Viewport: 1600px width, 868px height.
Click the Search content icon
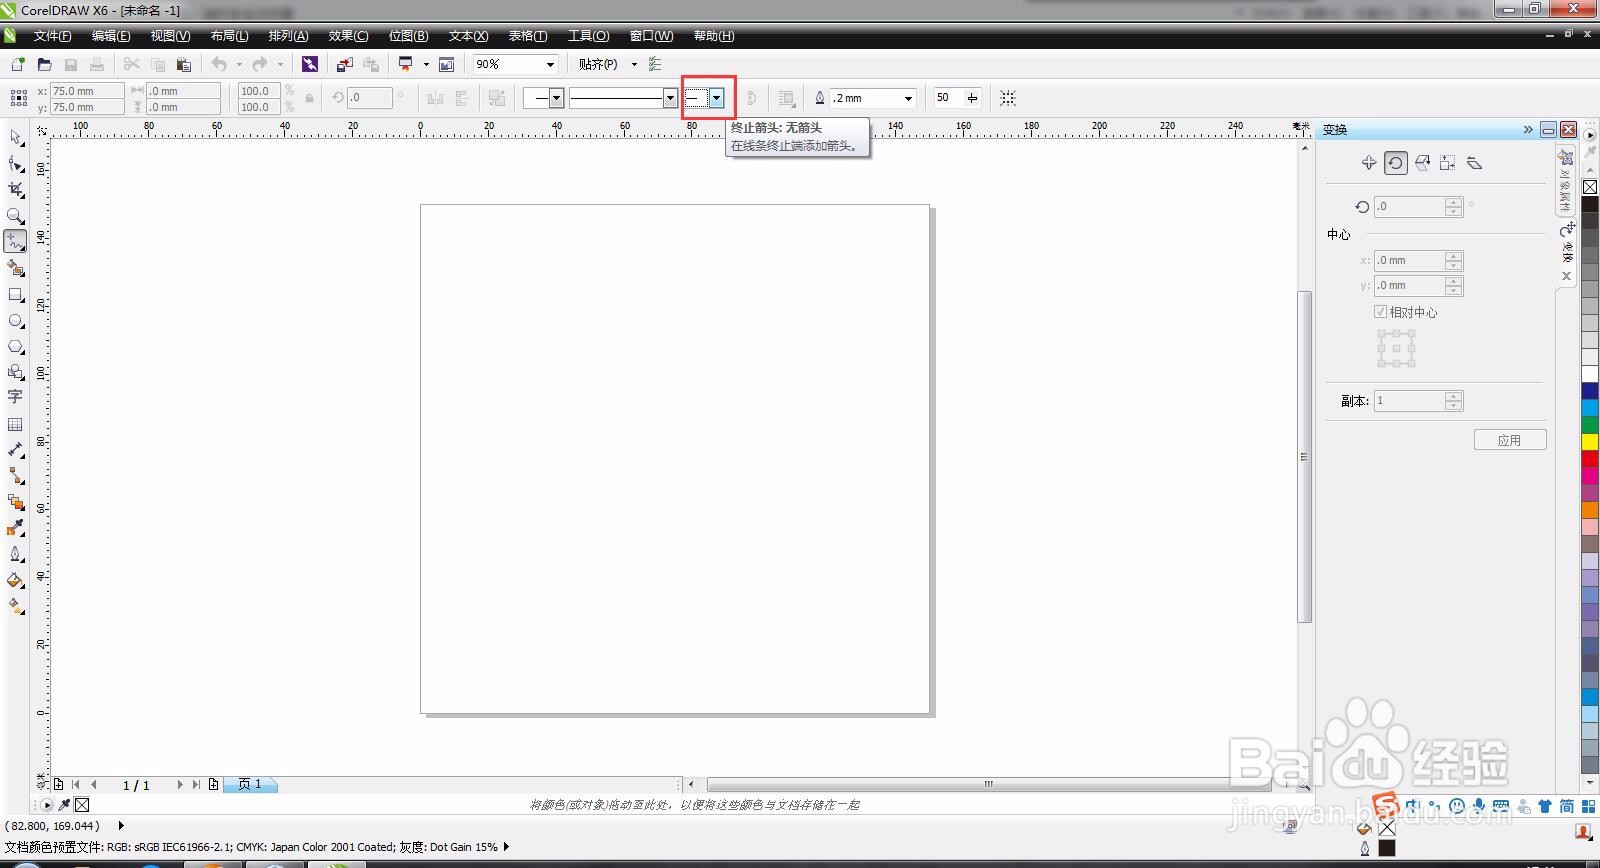tap(310, 64)
